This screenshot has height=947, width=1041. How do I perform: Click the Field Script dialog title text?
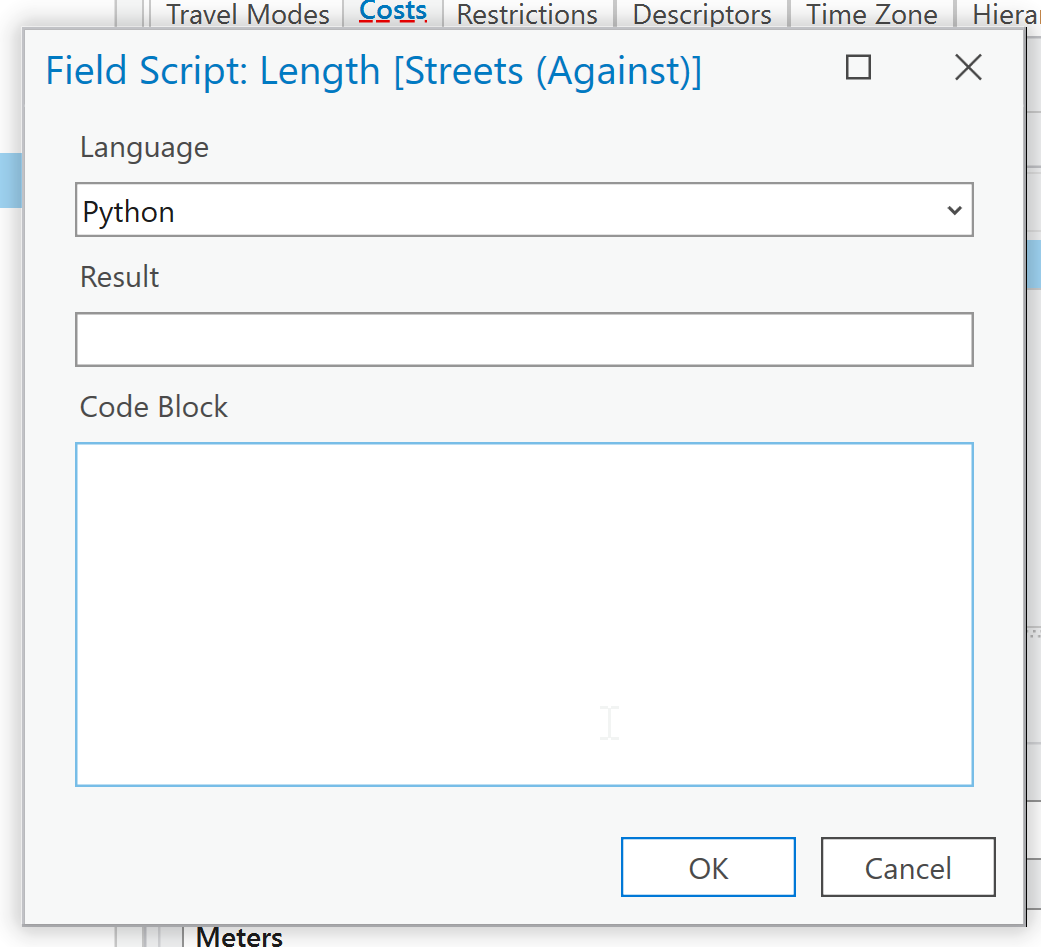click(373, 72)
